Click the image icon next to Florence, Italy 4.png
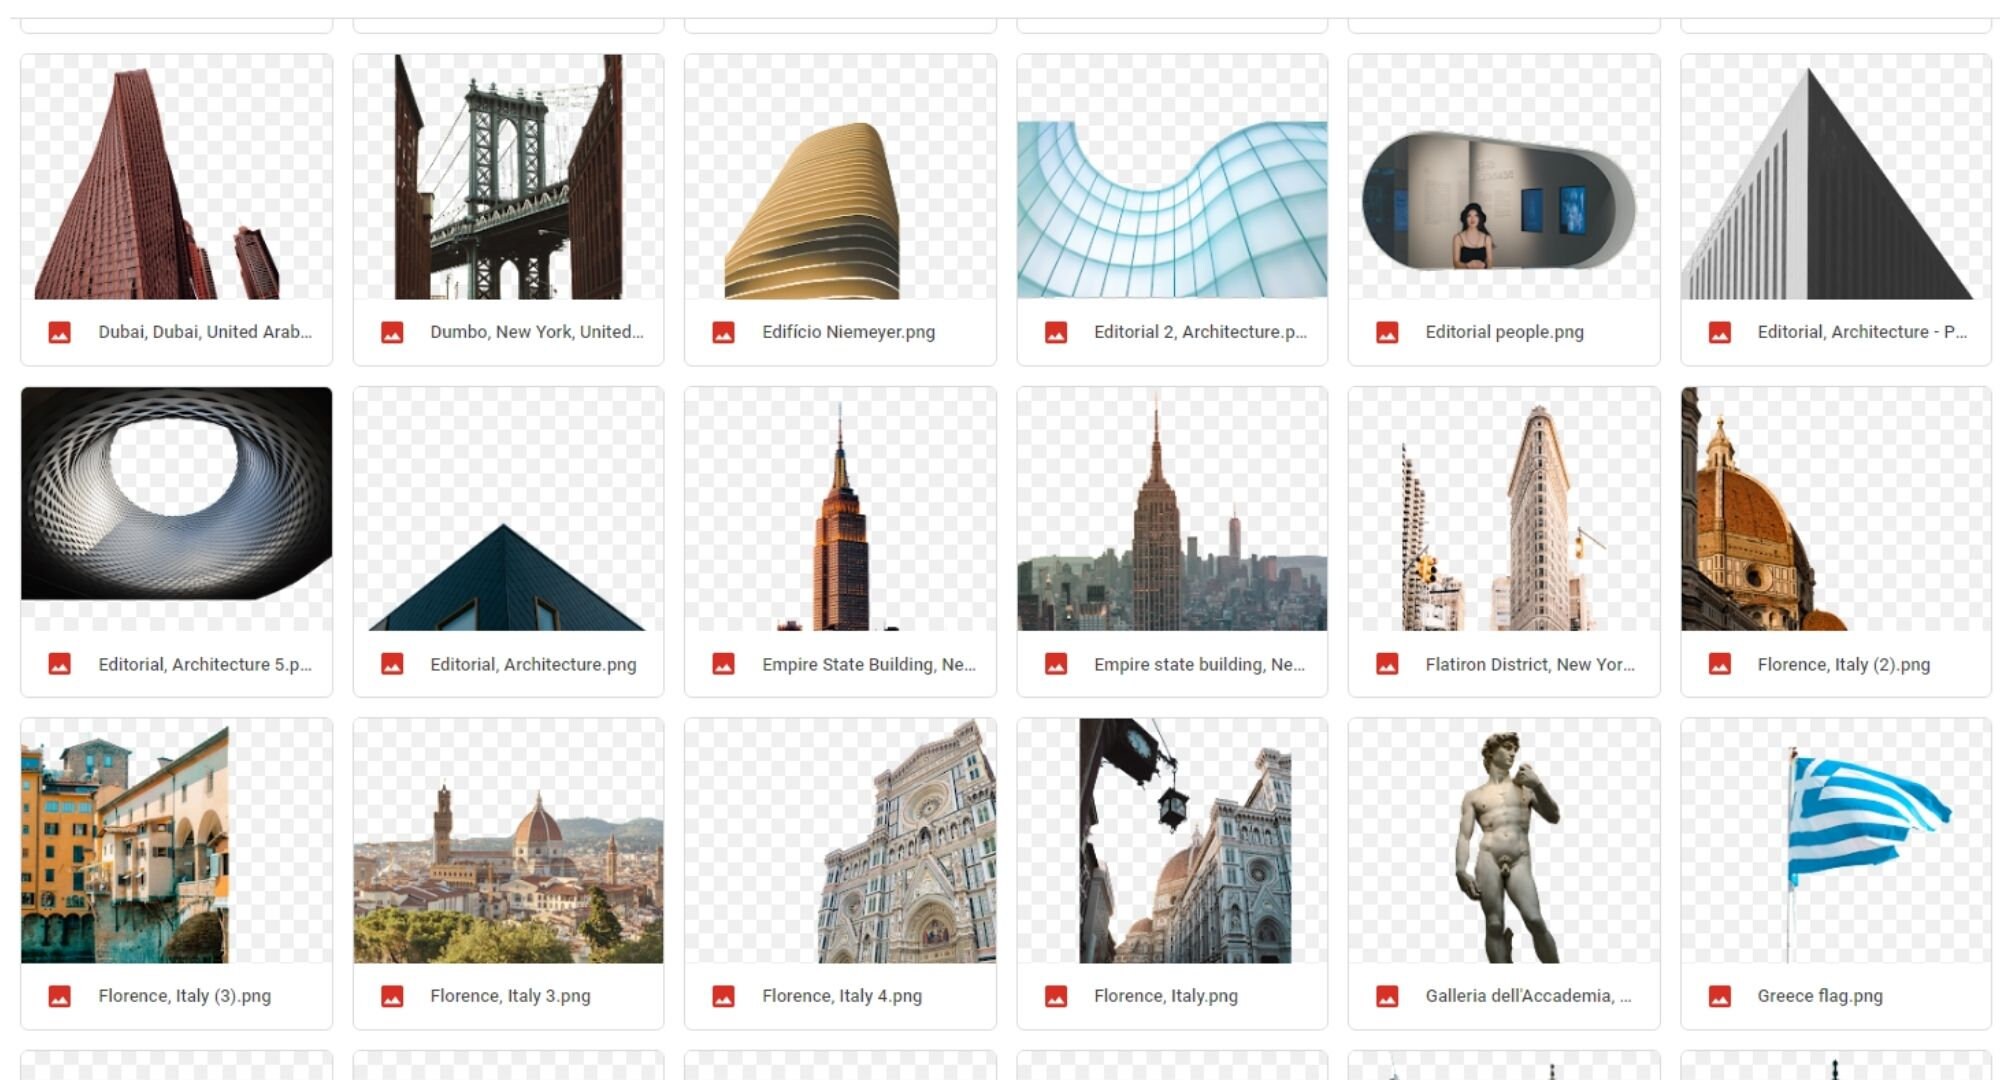The image size is (2000, 1080). click(722, 996)
